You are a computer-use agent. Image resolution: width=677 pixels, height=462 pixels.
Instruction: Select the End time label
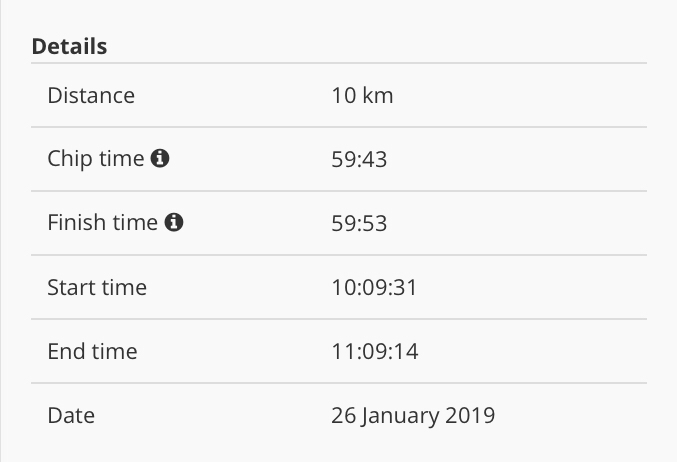(x=92, y=352)
